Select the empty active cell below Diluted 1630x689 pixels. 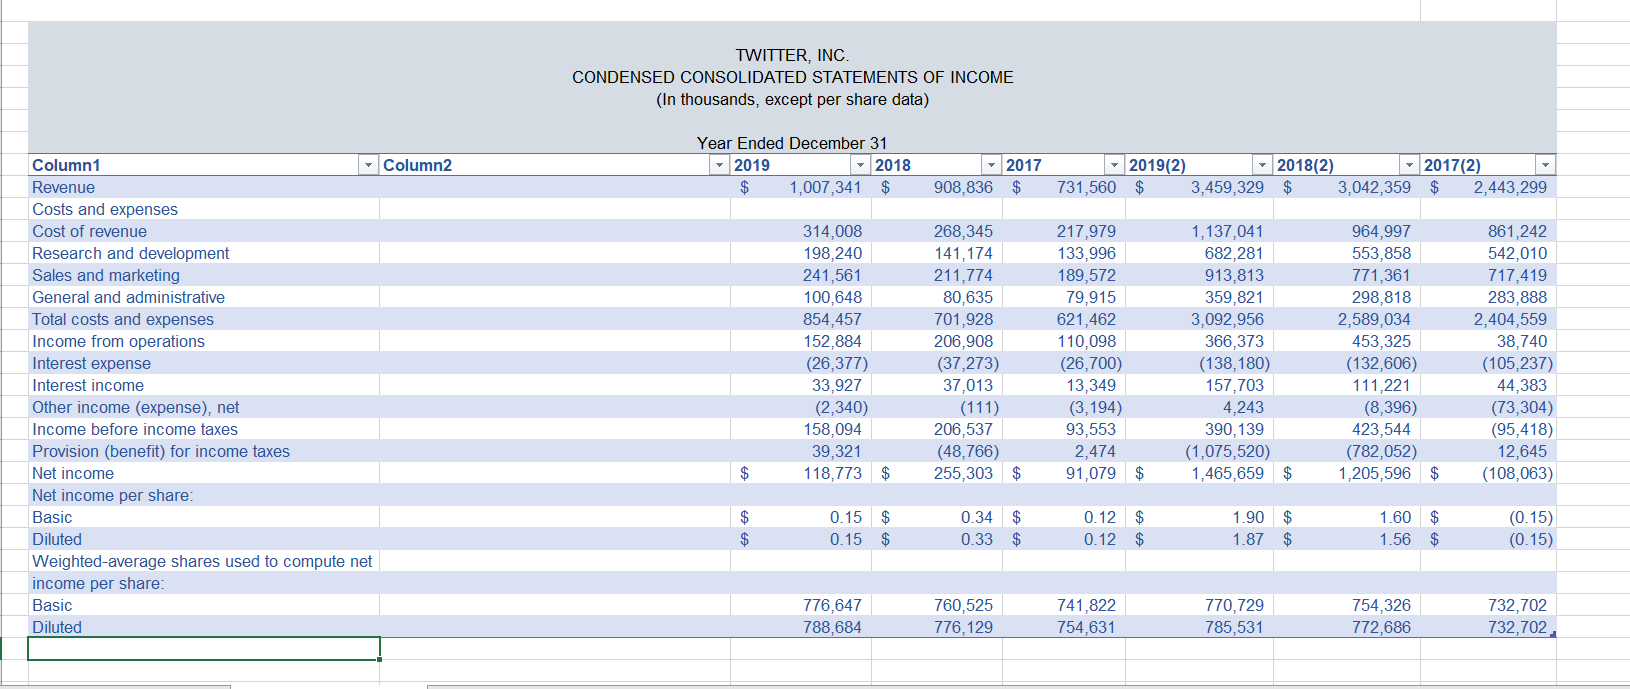pyautogui.click(x=204, y=649)
